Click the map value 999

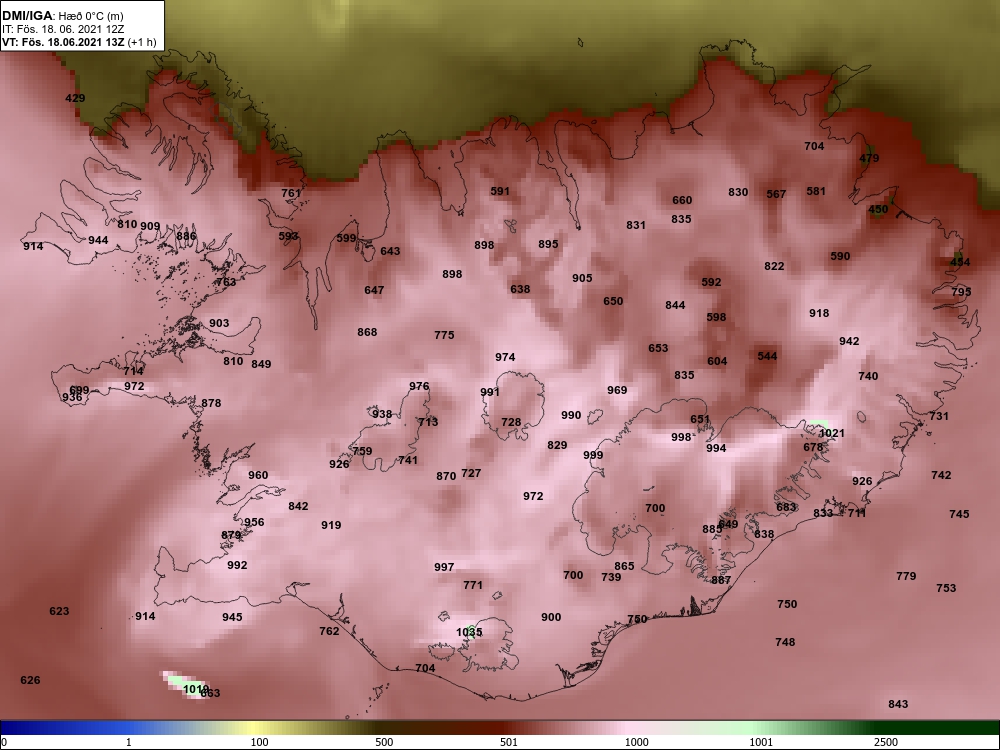click(x=592, y=455)
